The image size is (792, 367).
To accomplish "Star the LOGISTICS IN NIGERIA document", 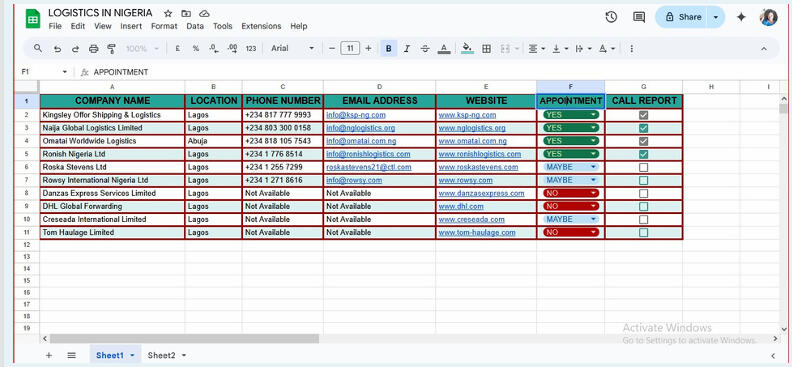I will coord(168,14).
